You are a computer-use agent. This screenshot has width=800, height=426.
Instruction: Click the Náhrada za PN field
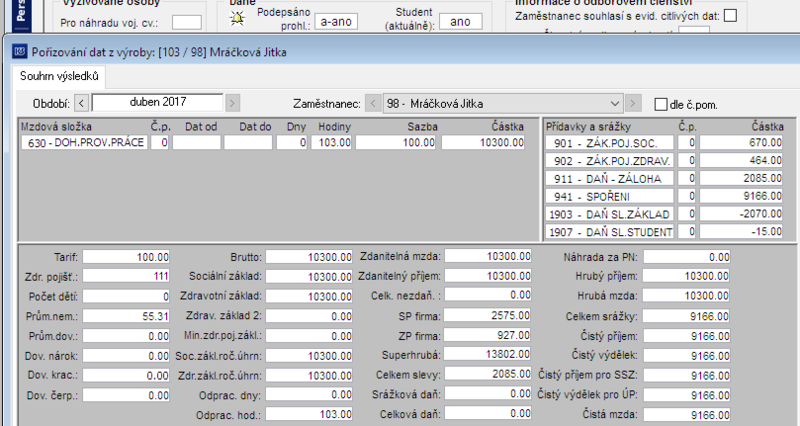[687, 257]
